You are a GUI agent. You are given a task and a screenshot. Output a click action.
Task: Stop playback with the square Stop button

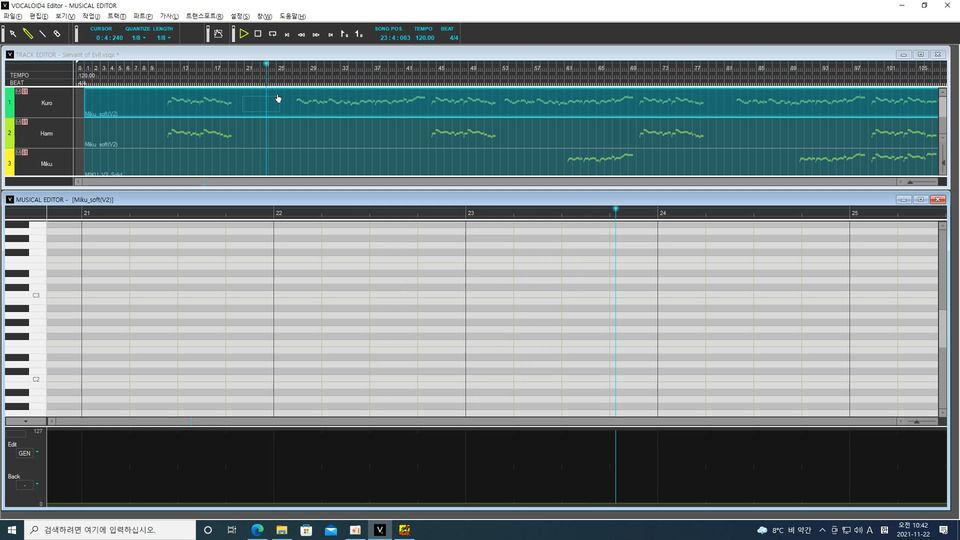pos(258,34)
